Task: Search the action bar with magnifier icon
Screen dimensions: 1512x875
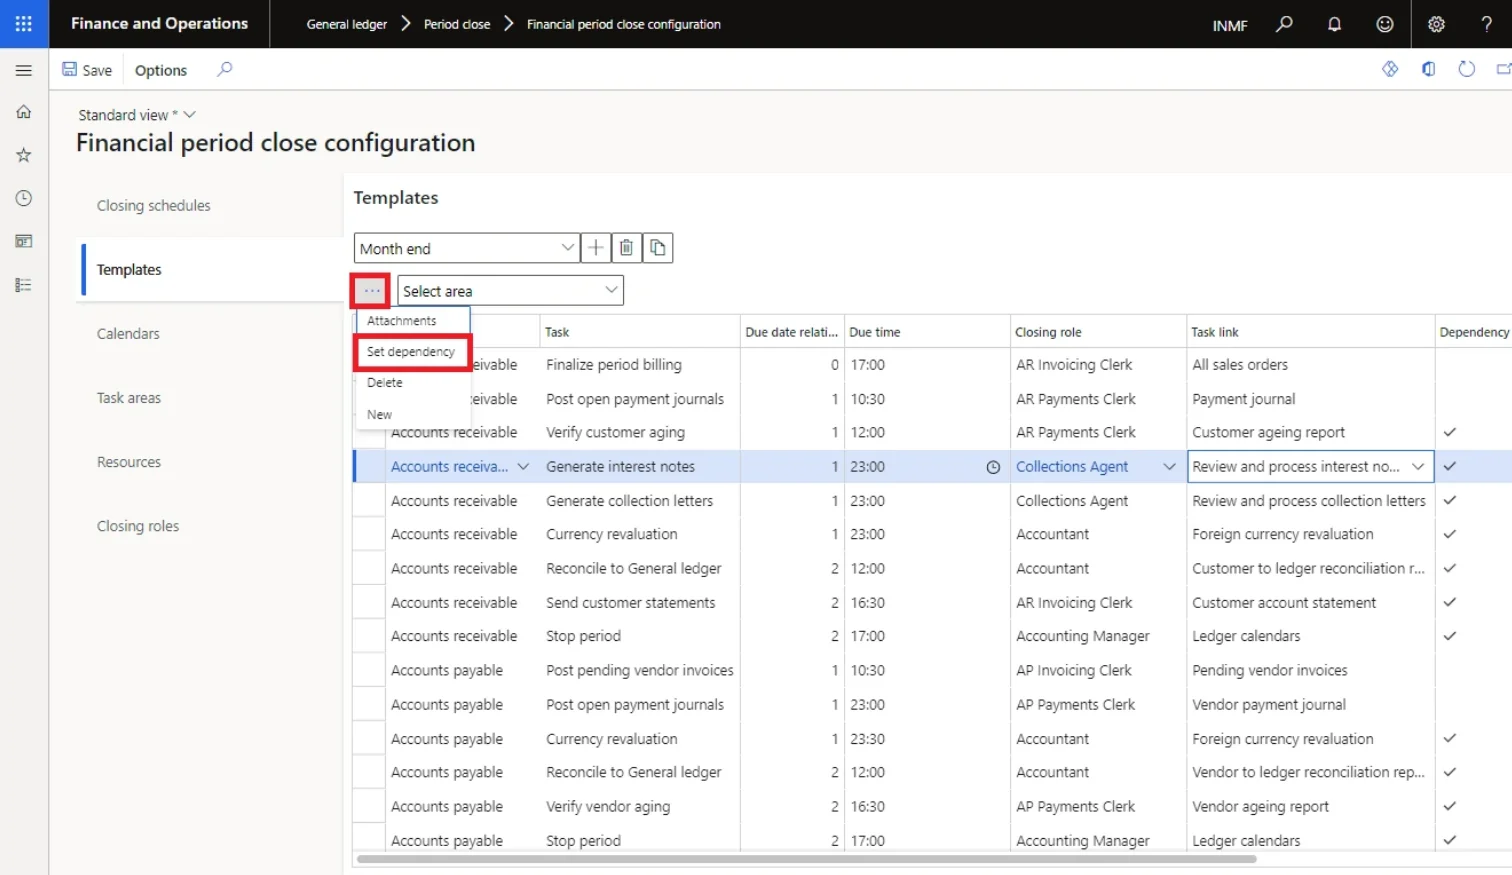Action: [225, 69]
